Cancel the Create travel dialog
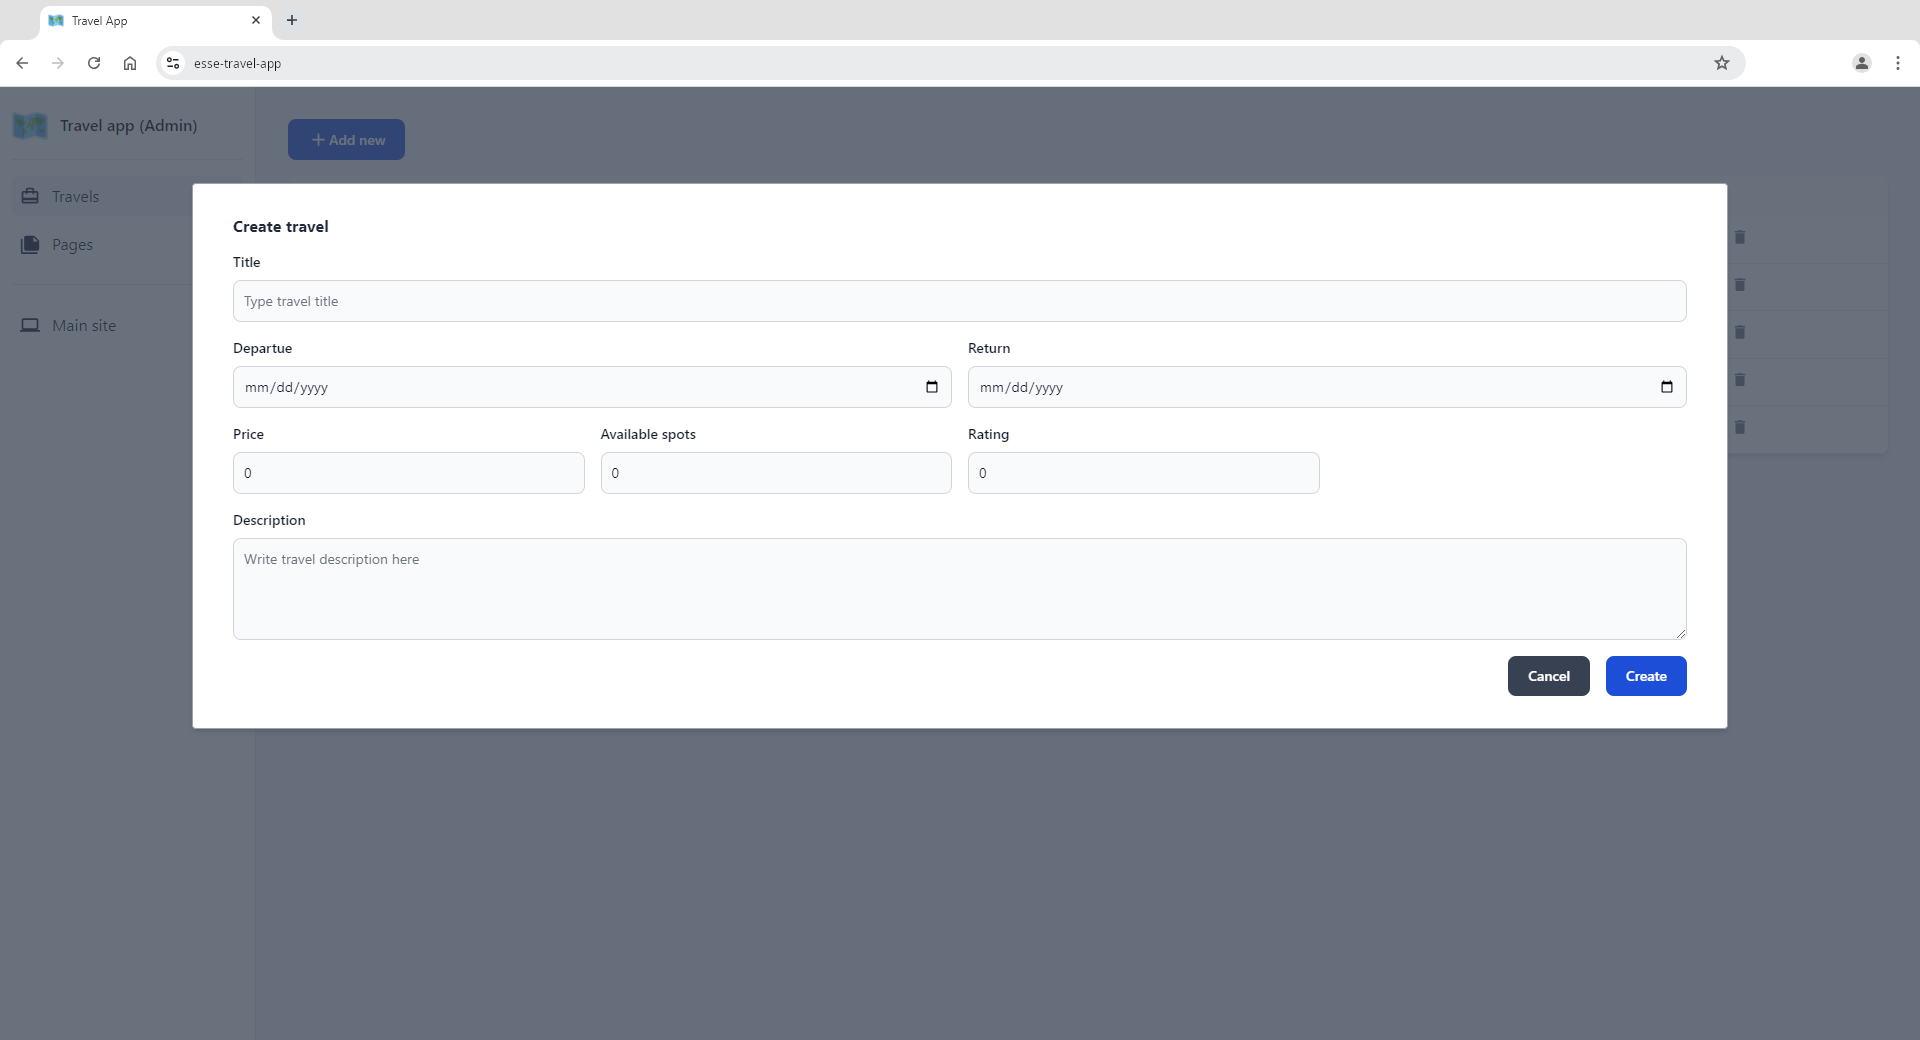1920x1040 pixels. pyautogui.click(x=1548, y=676)
